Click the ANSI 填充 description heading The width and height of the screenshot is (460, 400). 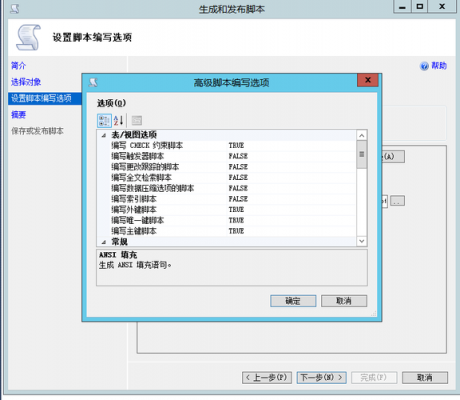point(118,255)
